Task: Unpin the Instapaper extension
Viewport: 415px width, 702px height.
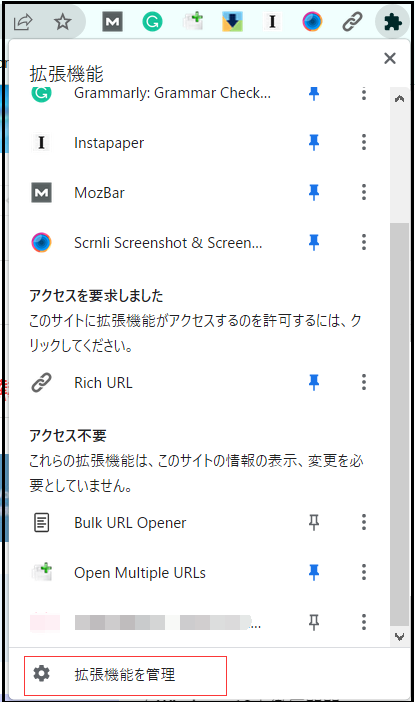Action: click(314, 142)
